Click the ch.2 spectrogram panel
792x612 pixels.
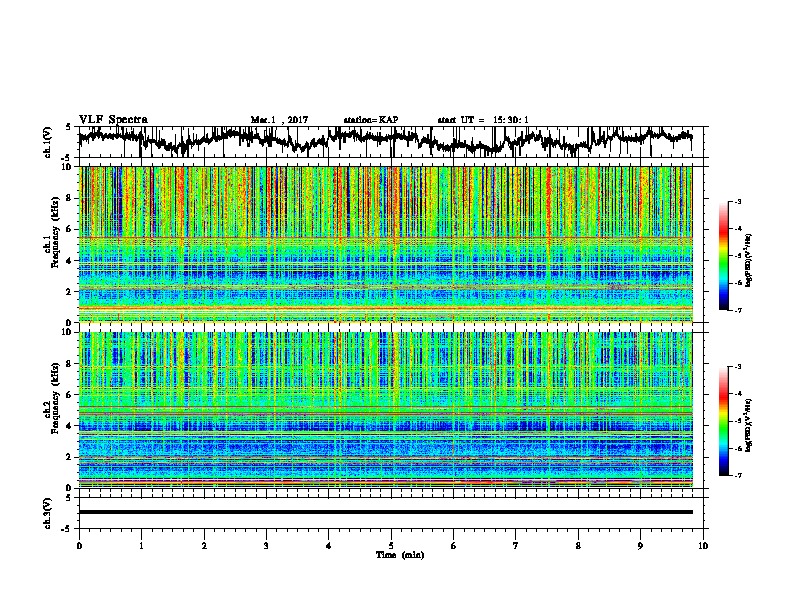click(385, 410)
